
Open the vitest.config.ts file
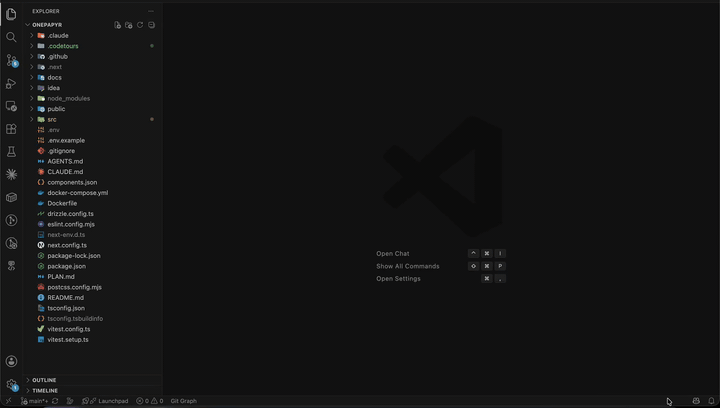[x=92, y=329]
